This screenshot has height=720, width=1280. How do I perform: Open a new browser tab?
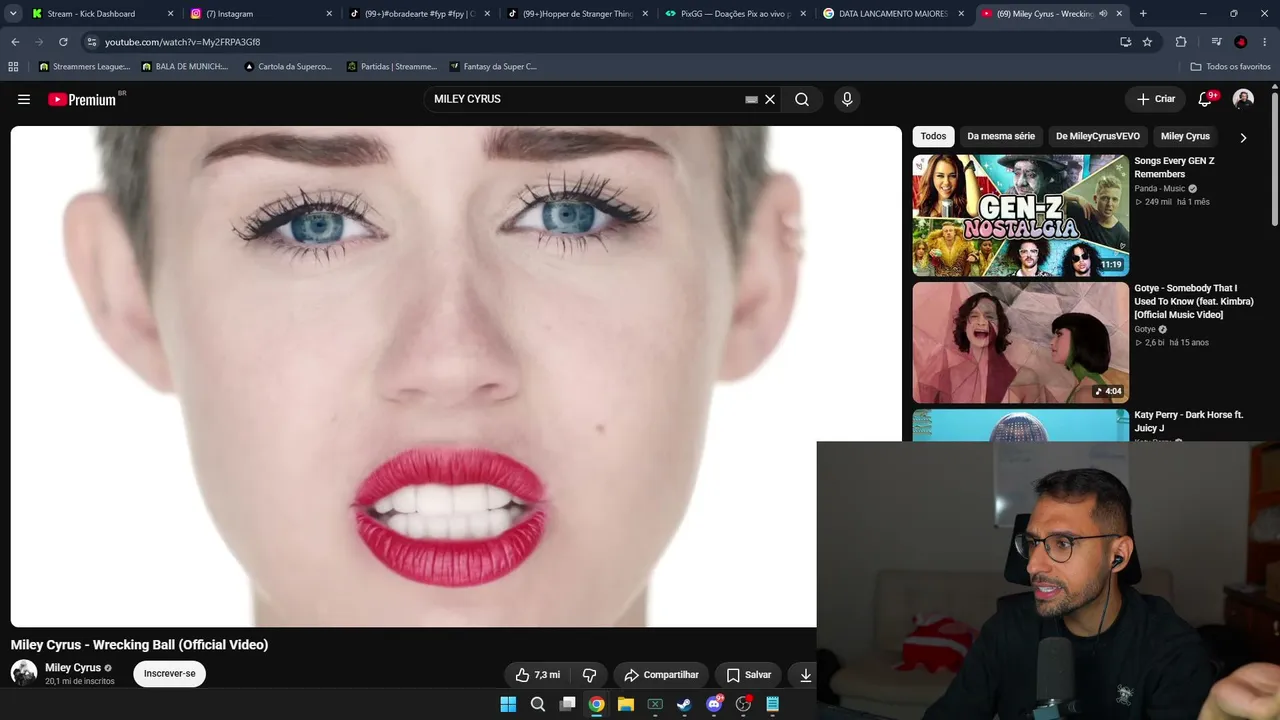tap(1143, 14)
